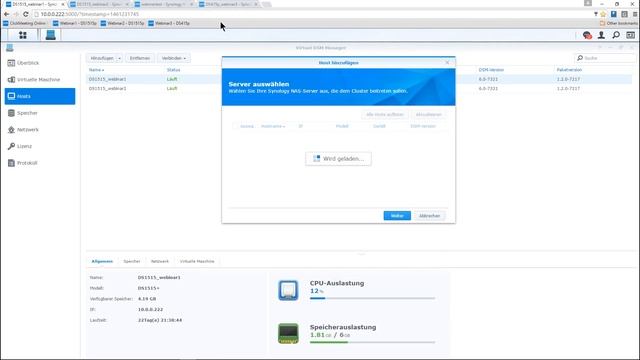Click the Status column header
The width and height of the screenshot is (640, 360).
click(173, 70)
